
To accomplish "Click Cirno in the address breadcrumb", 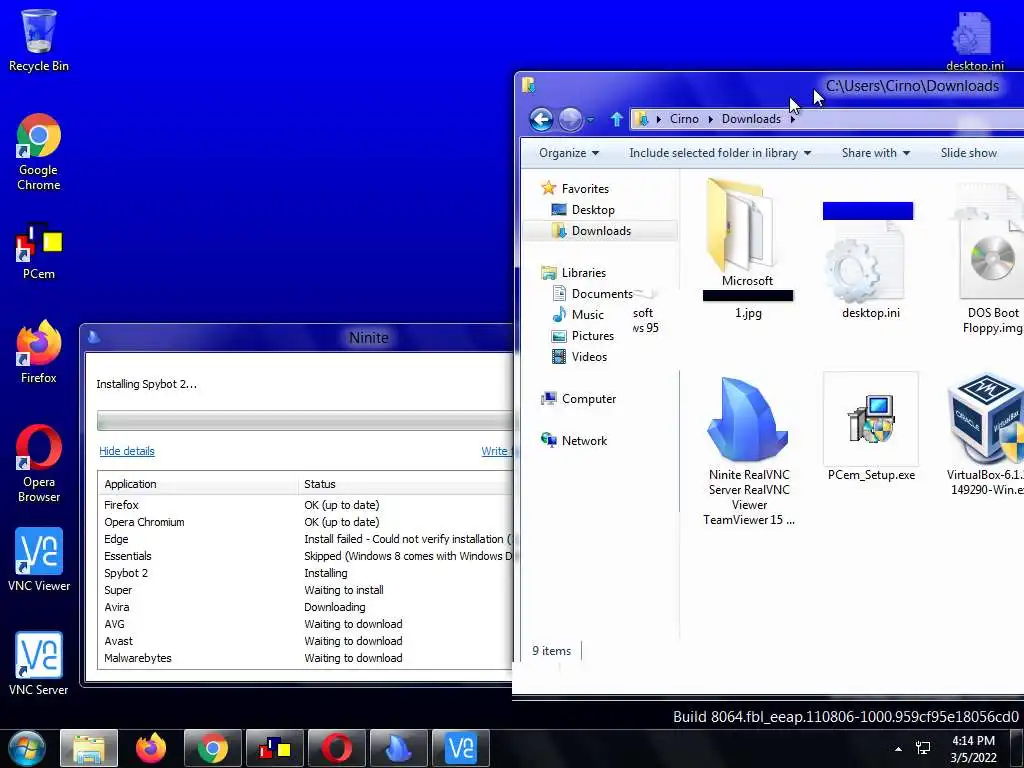I will point(684,119).
